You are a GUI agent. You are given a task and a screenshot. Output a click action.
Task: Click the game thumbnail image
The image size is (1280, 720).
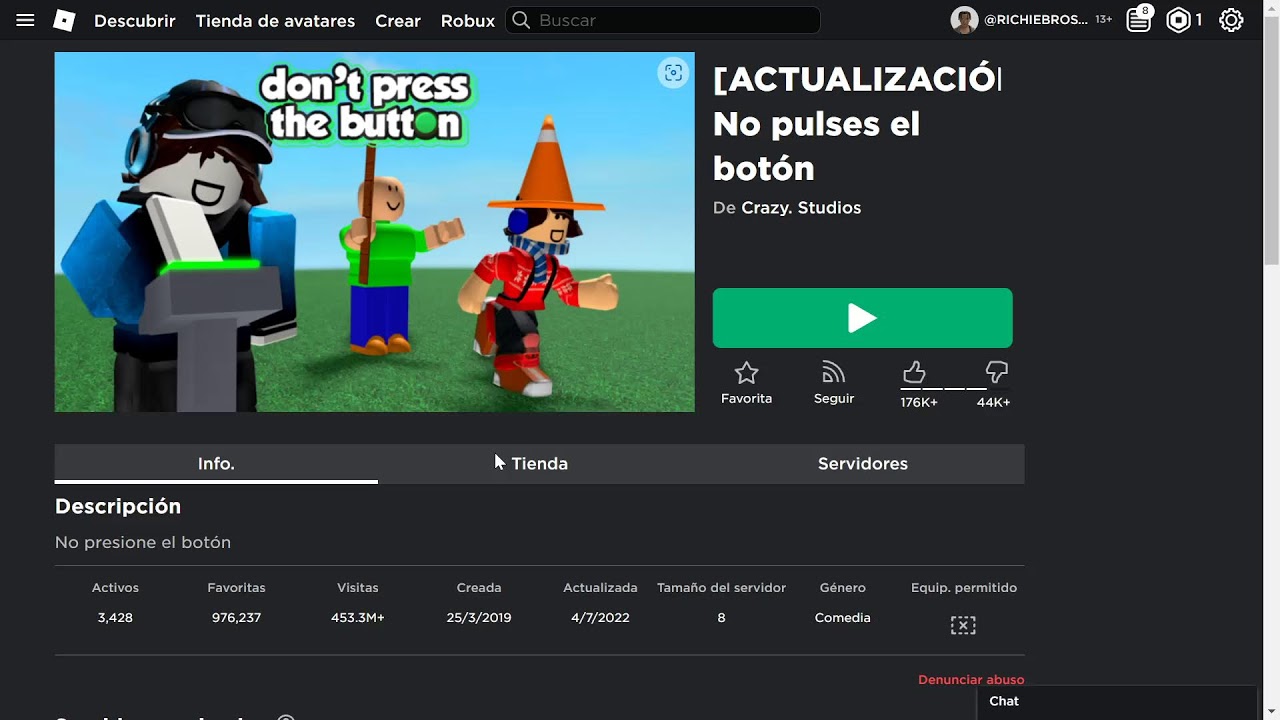point(374,232)
